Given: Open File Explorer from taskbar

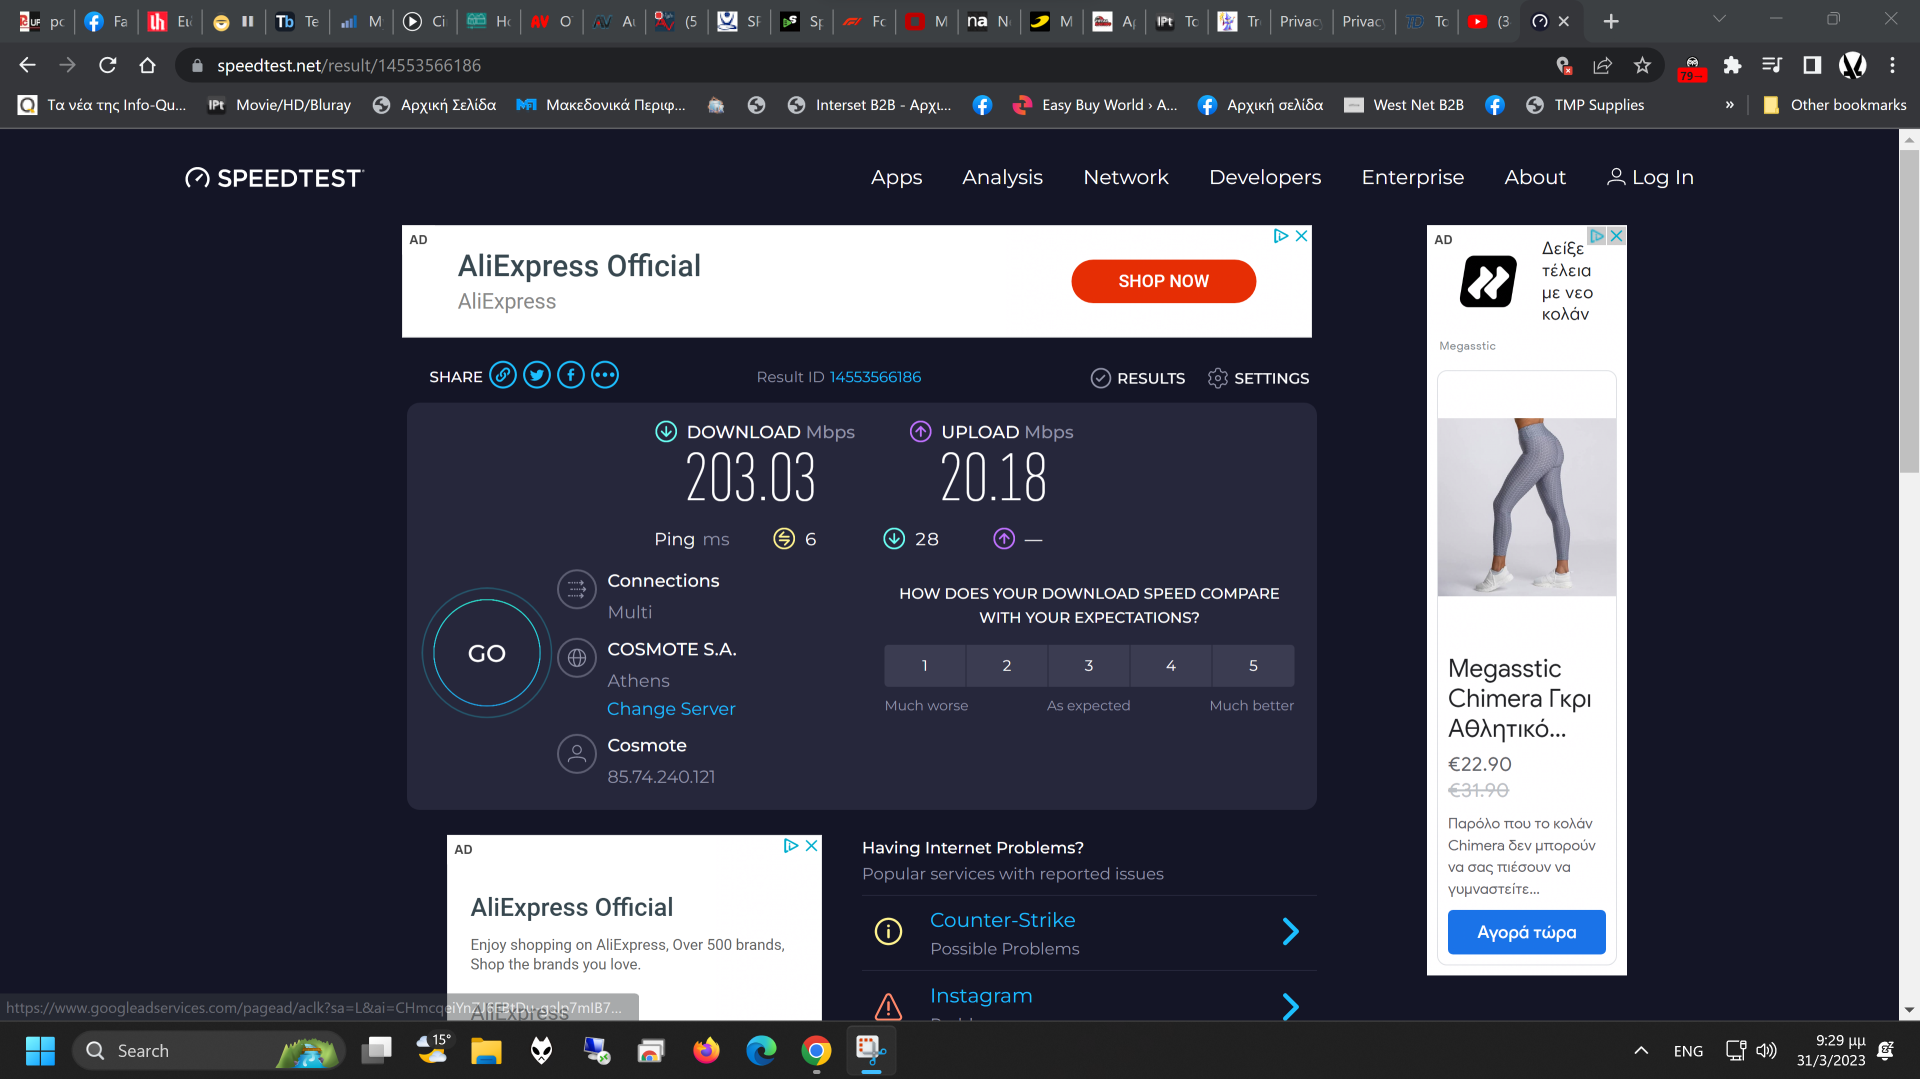Looking at the screenshot, I should (x=486, y=1051).
